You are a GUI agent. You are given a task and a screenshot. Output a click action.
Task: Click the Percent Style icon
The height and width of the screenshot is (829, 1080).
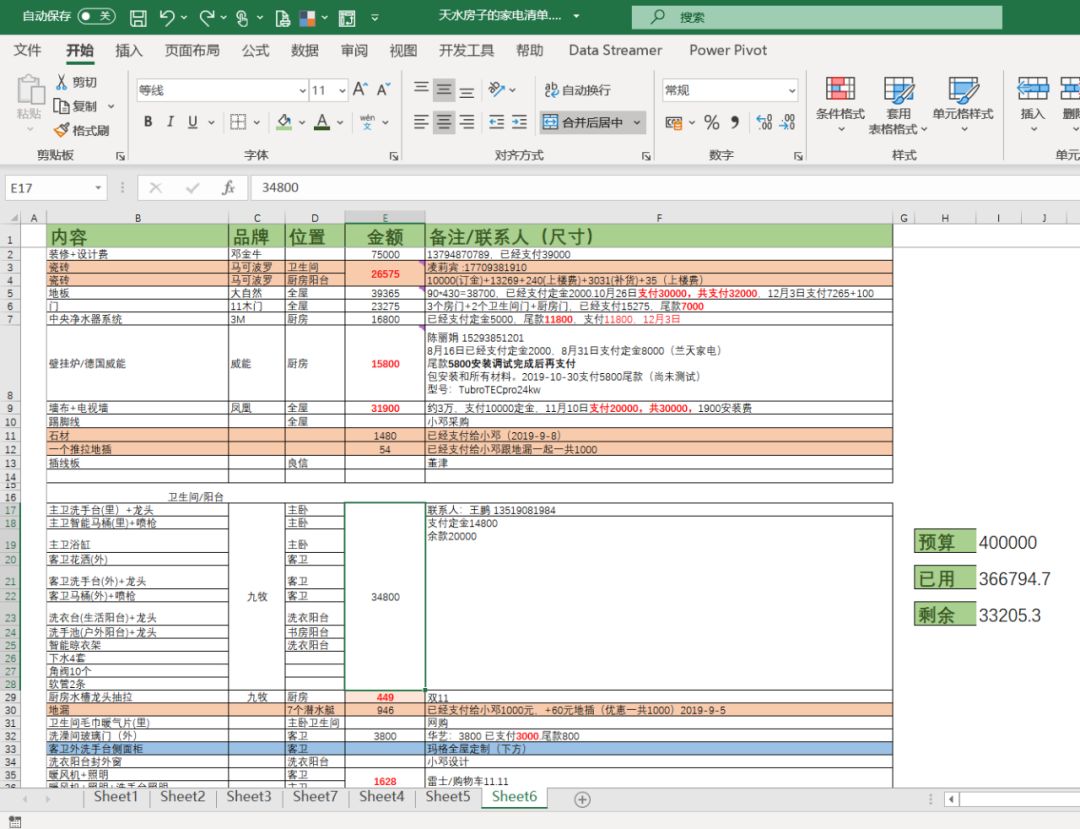712,123
